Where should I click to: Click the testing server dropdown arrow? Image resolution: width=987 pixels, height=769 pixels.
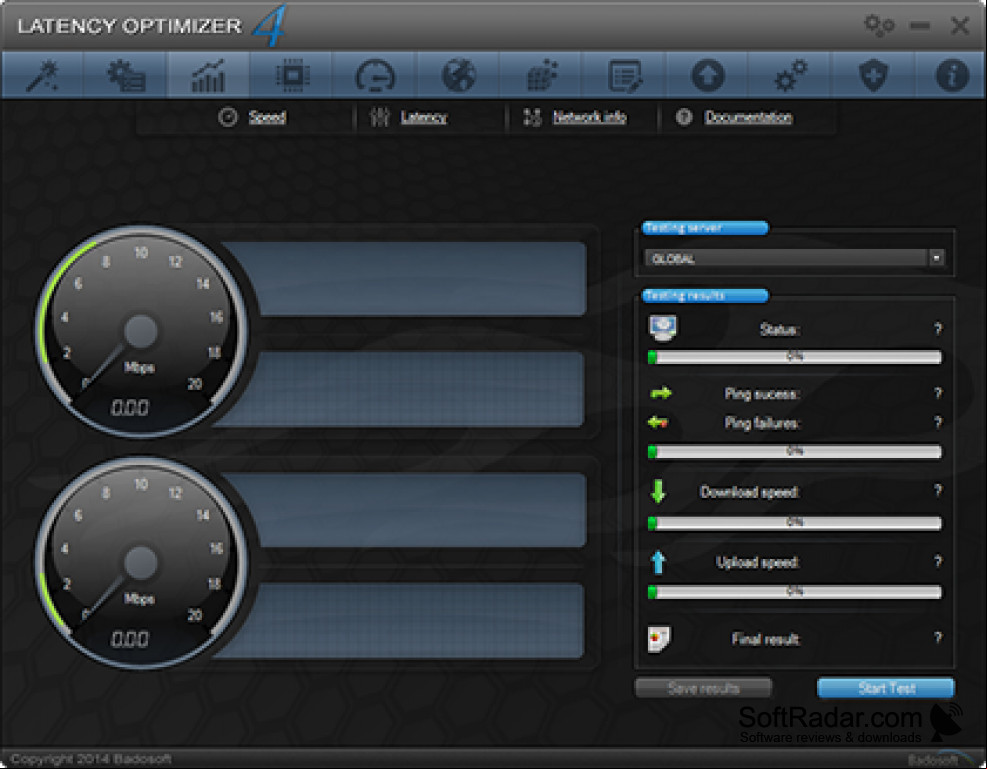point(937,258)
